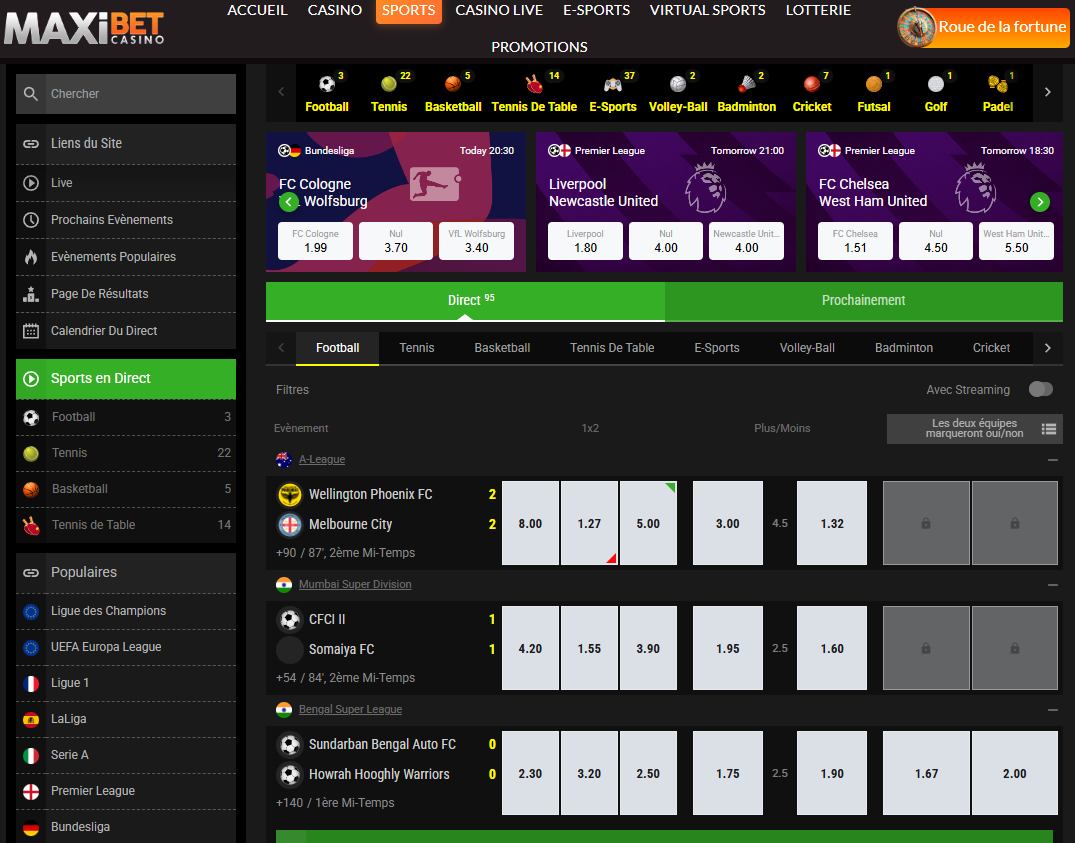Open Padel icon in sports carousel
This screenshot has height=843, width=1075.
(998, 84)
